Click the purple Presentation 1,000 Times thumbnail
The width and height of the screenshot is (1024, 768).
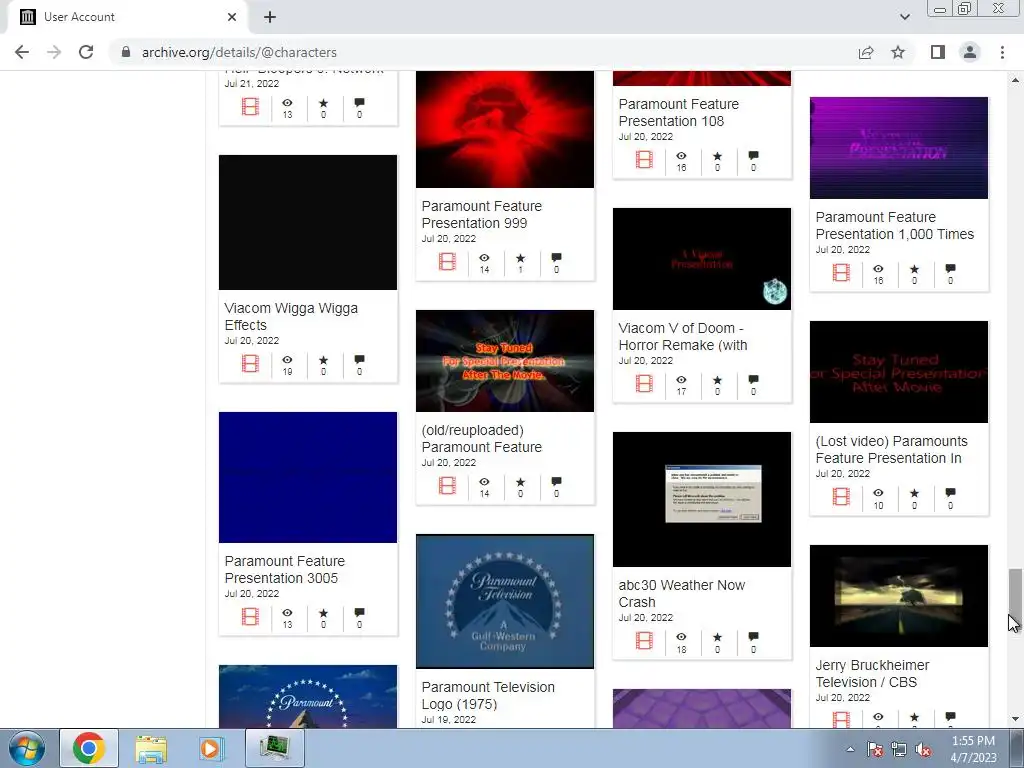point(899,148)
